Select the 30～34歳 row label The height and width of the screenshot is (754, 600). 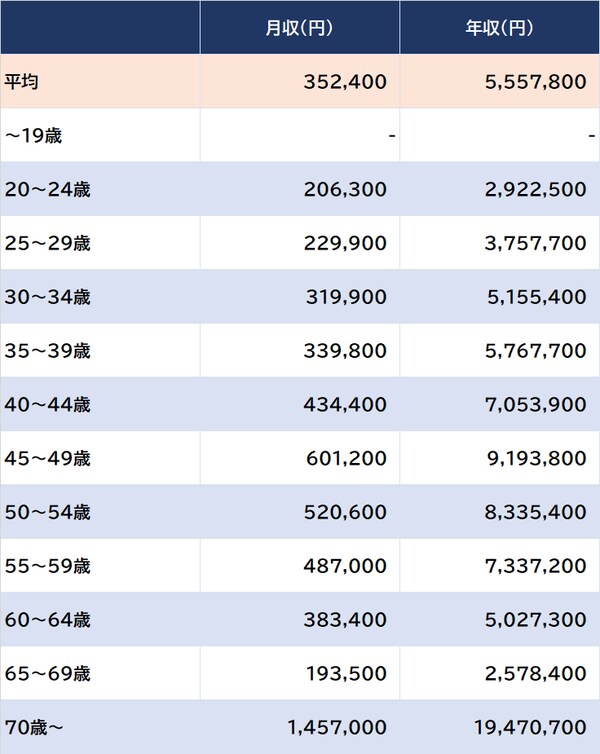[47, 297]
